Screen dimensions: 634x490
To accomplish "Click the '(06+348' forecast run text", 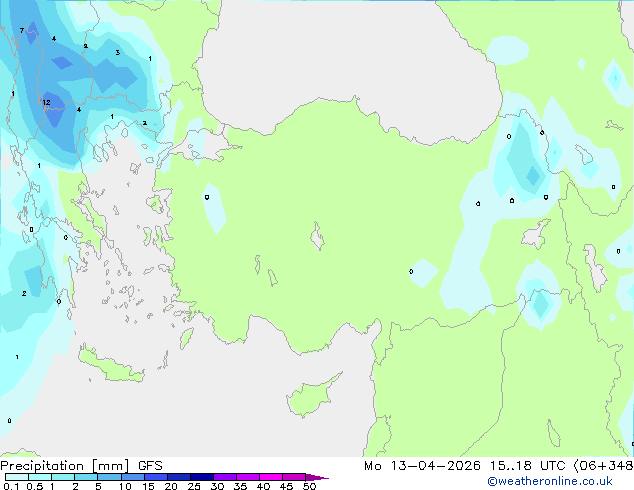I will click(x=603, y=466).
